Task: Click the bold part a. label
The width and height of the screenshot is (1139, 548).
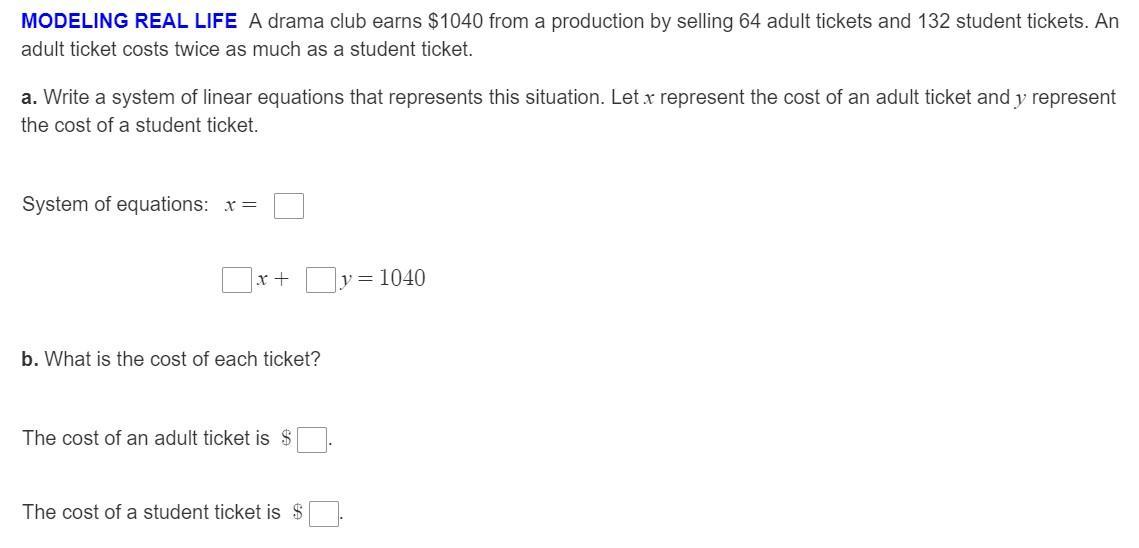Action: [x=30, y=97]
